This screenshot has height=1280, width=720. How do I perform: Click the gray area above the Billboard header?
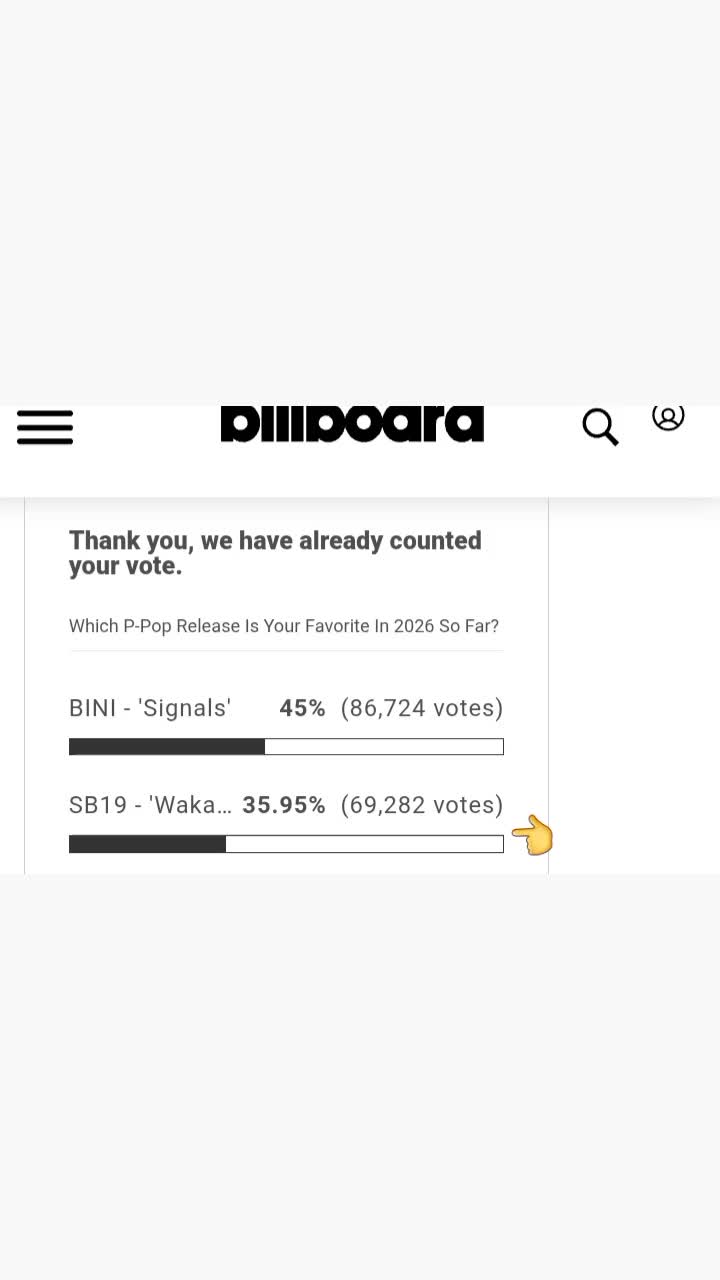pyautogui.click(x=360, y=202)
